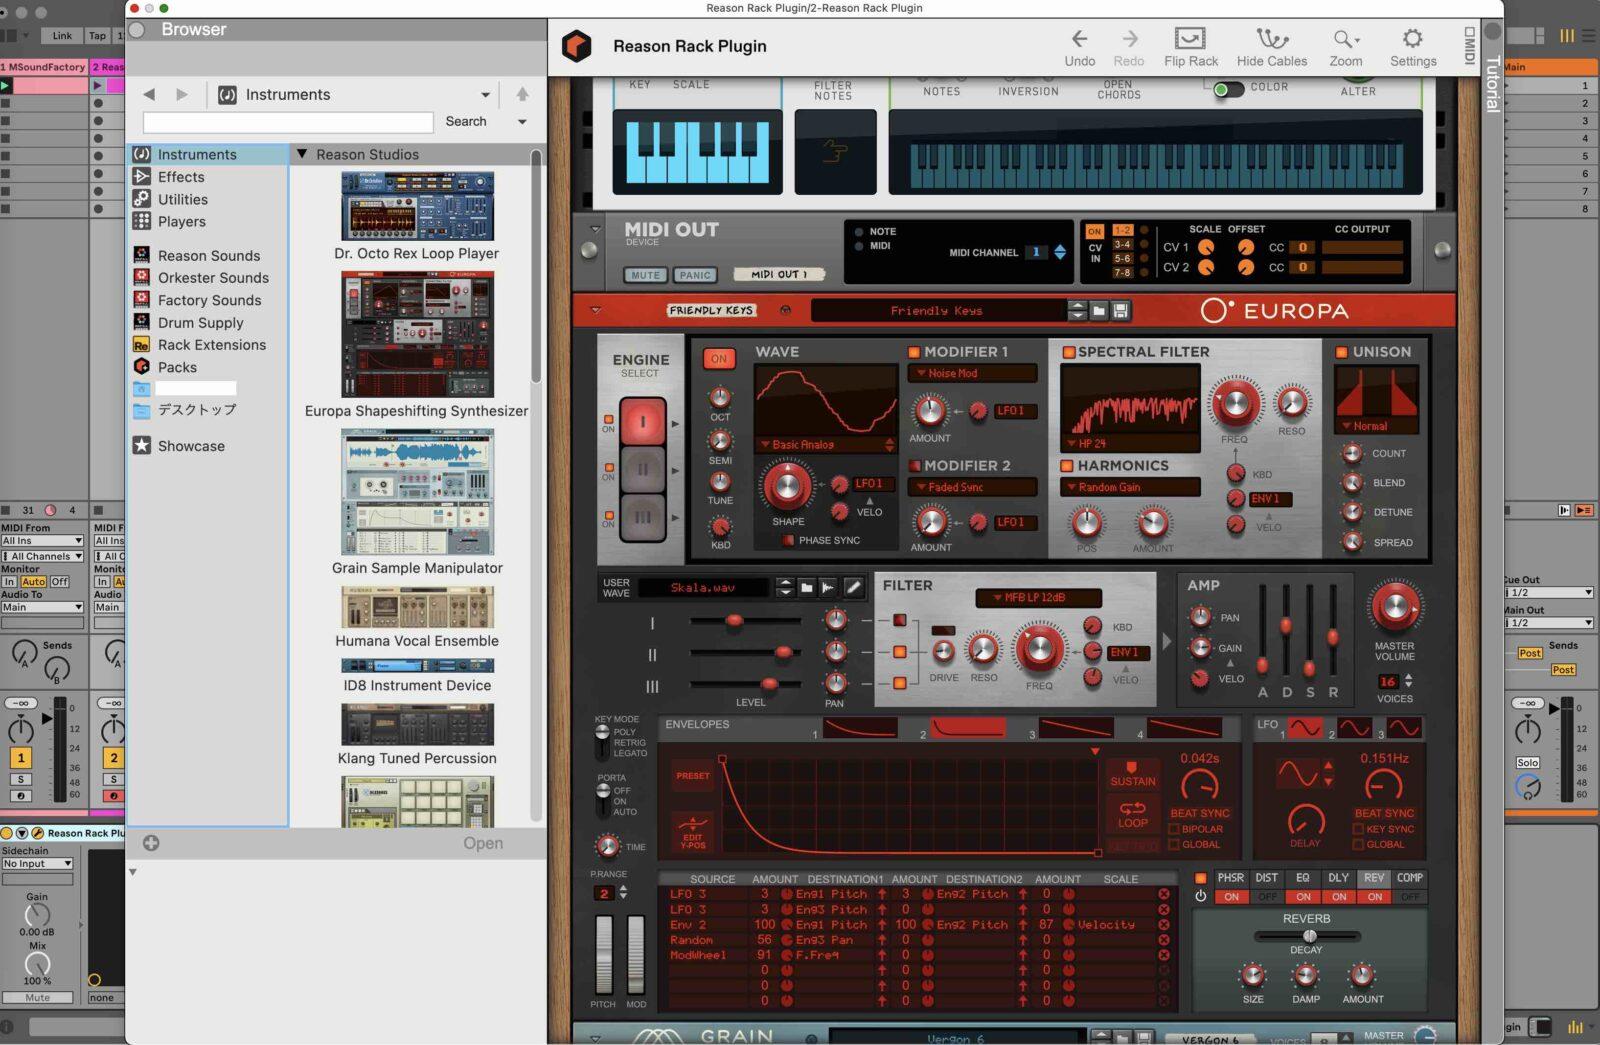Open the Search options dropdown arrow
Image resolution: width=1600 pixels, height=1045 pixels.
522,122
